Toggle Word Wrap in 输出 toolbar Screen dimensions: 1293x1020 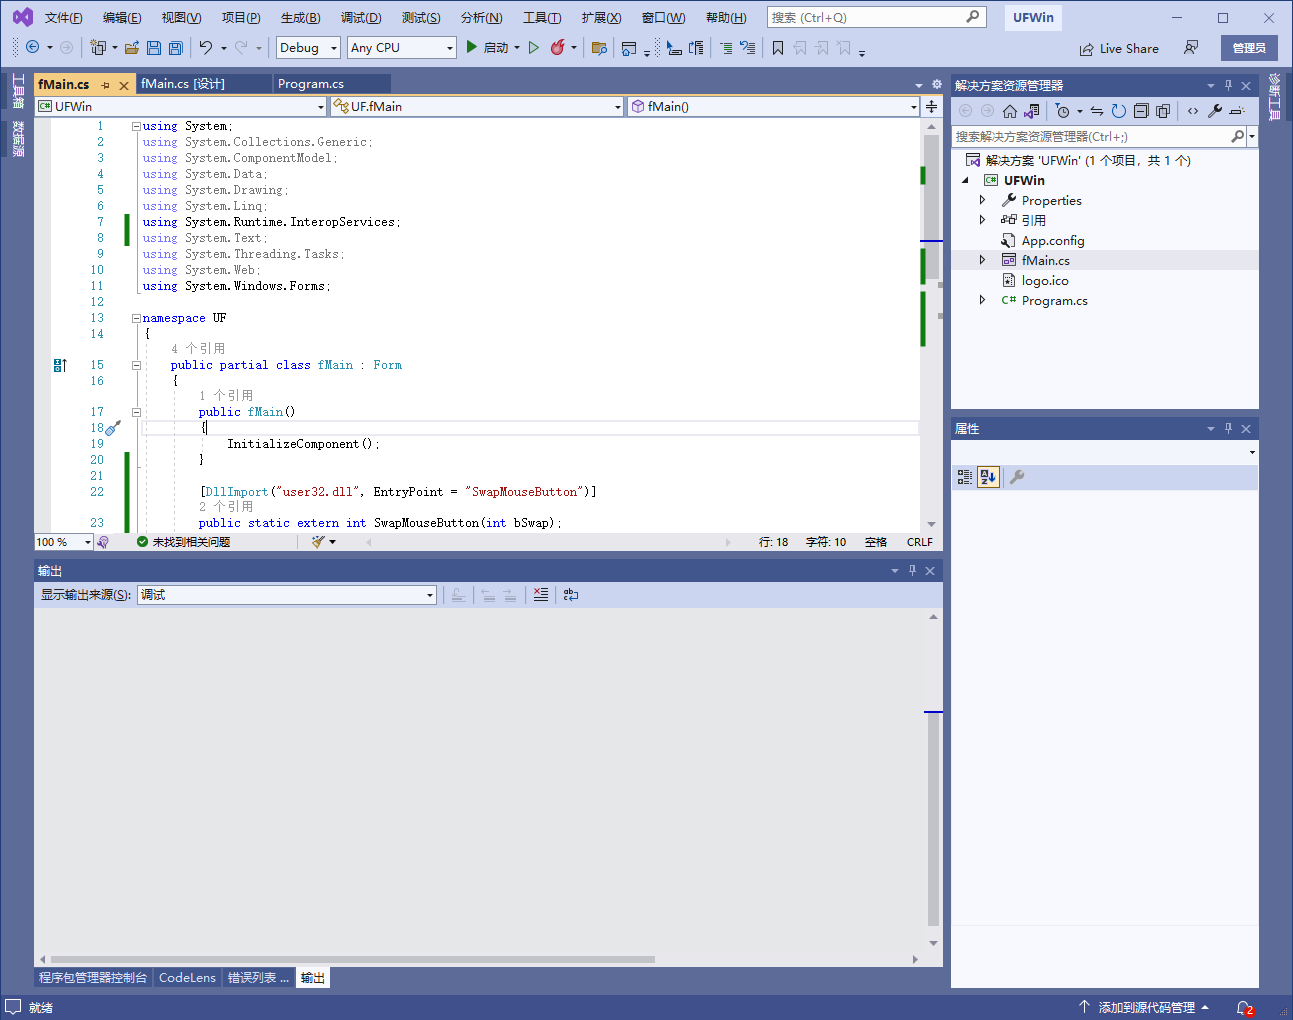point(571,594)
